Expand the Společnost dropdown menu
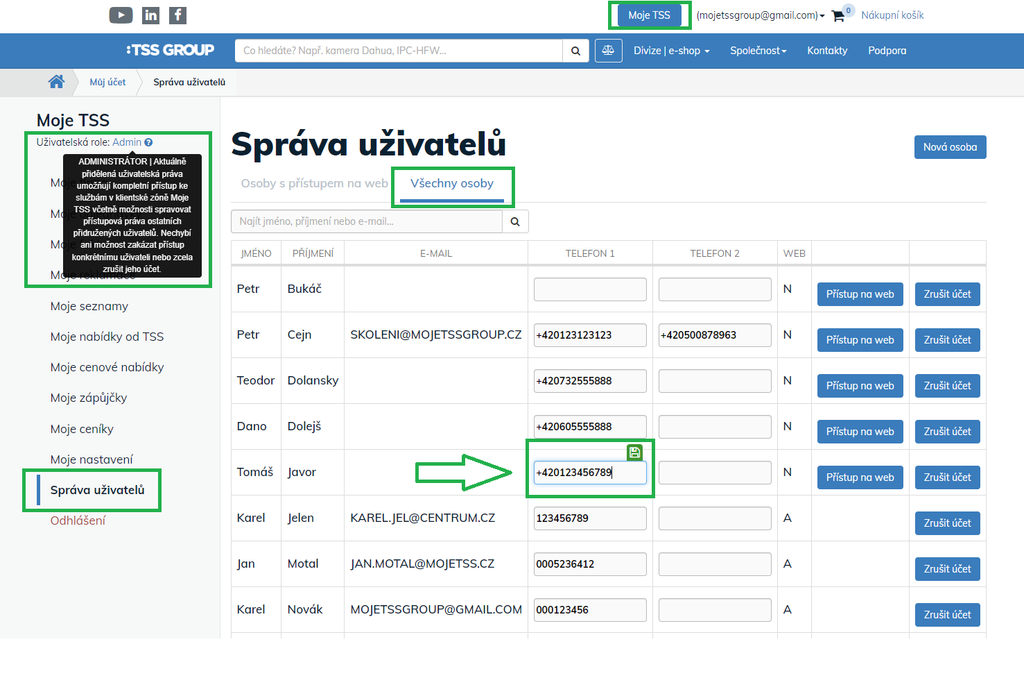1024x694 pixels. tap(758, 51)
